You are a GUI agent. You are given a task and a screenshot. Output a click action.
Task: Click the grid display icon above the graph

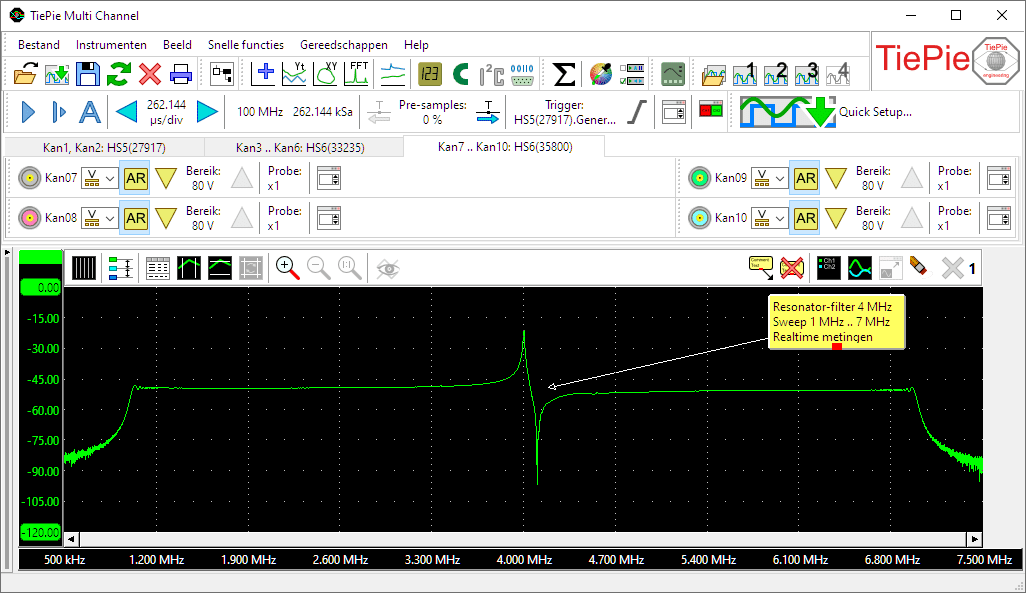(85, 268)
